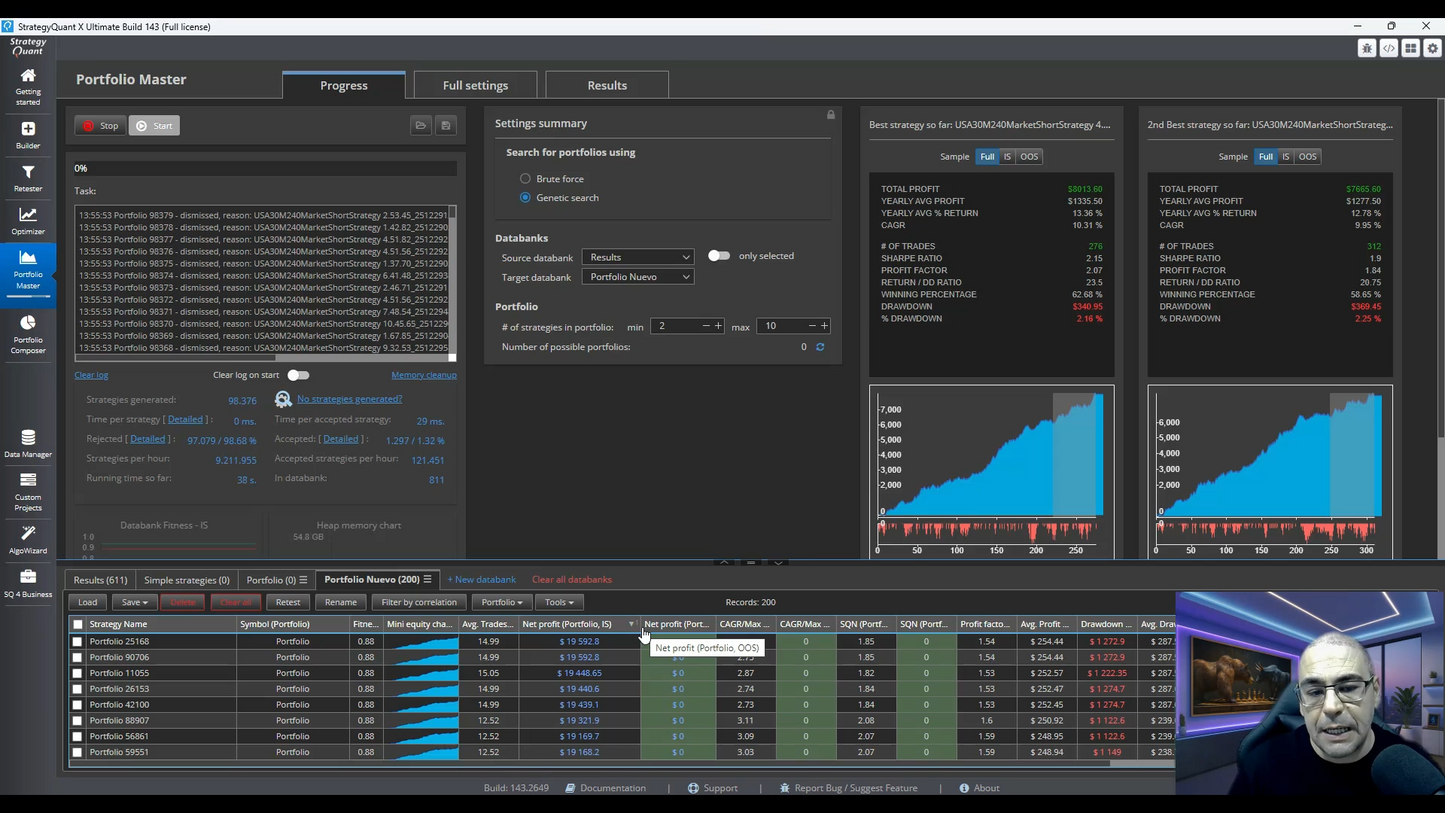Open the Portfolio (0) databank tab
Image resolution: width=1445 pixels, height=813 pixels.
(276, 580)
